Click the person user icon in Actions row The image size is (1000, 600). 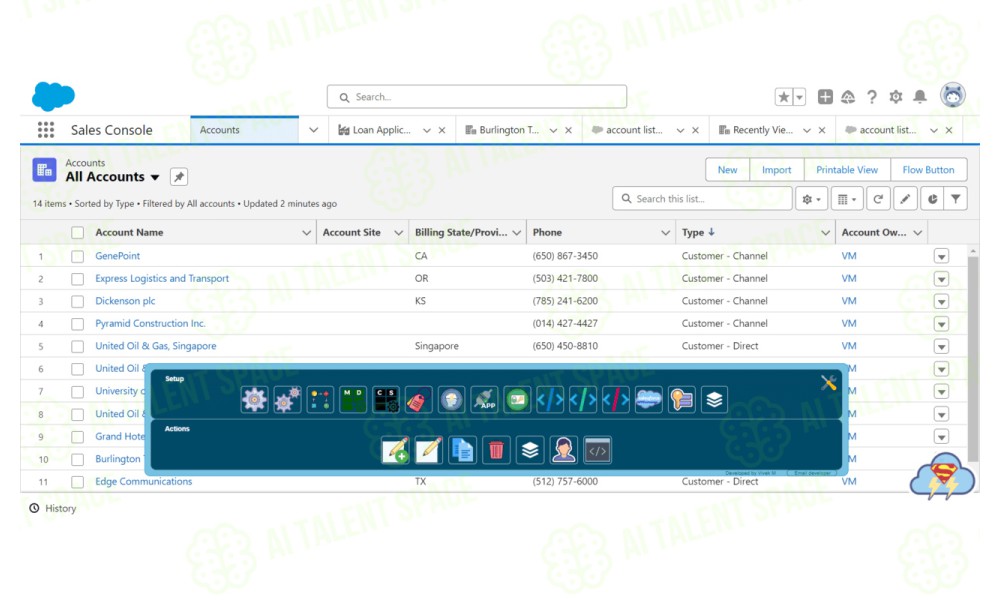pyautogui.click(x=564, y=450)
